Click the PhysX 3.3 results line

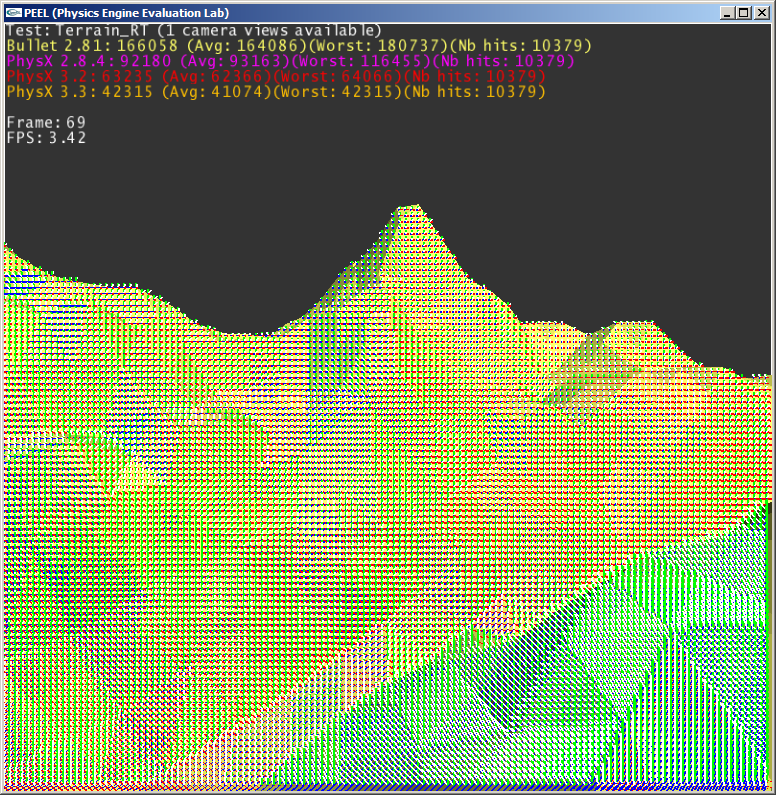pos(276,92)
